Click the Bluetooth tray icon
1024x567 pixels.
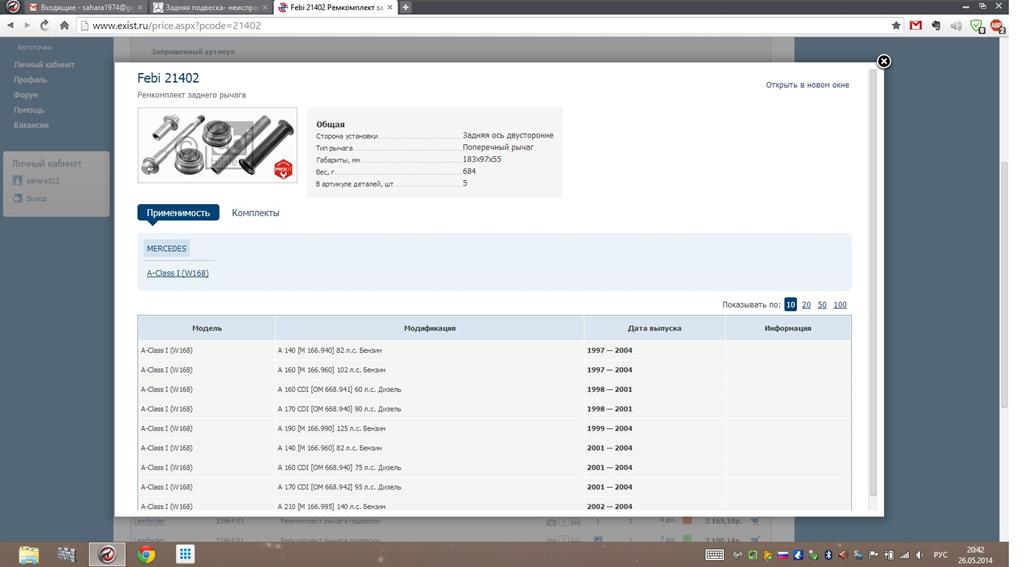pos(828,555)
